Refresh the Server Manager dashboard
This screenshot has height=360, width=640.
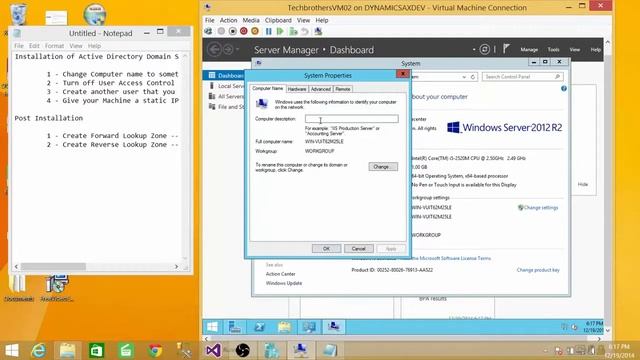[x=484, y=49]
